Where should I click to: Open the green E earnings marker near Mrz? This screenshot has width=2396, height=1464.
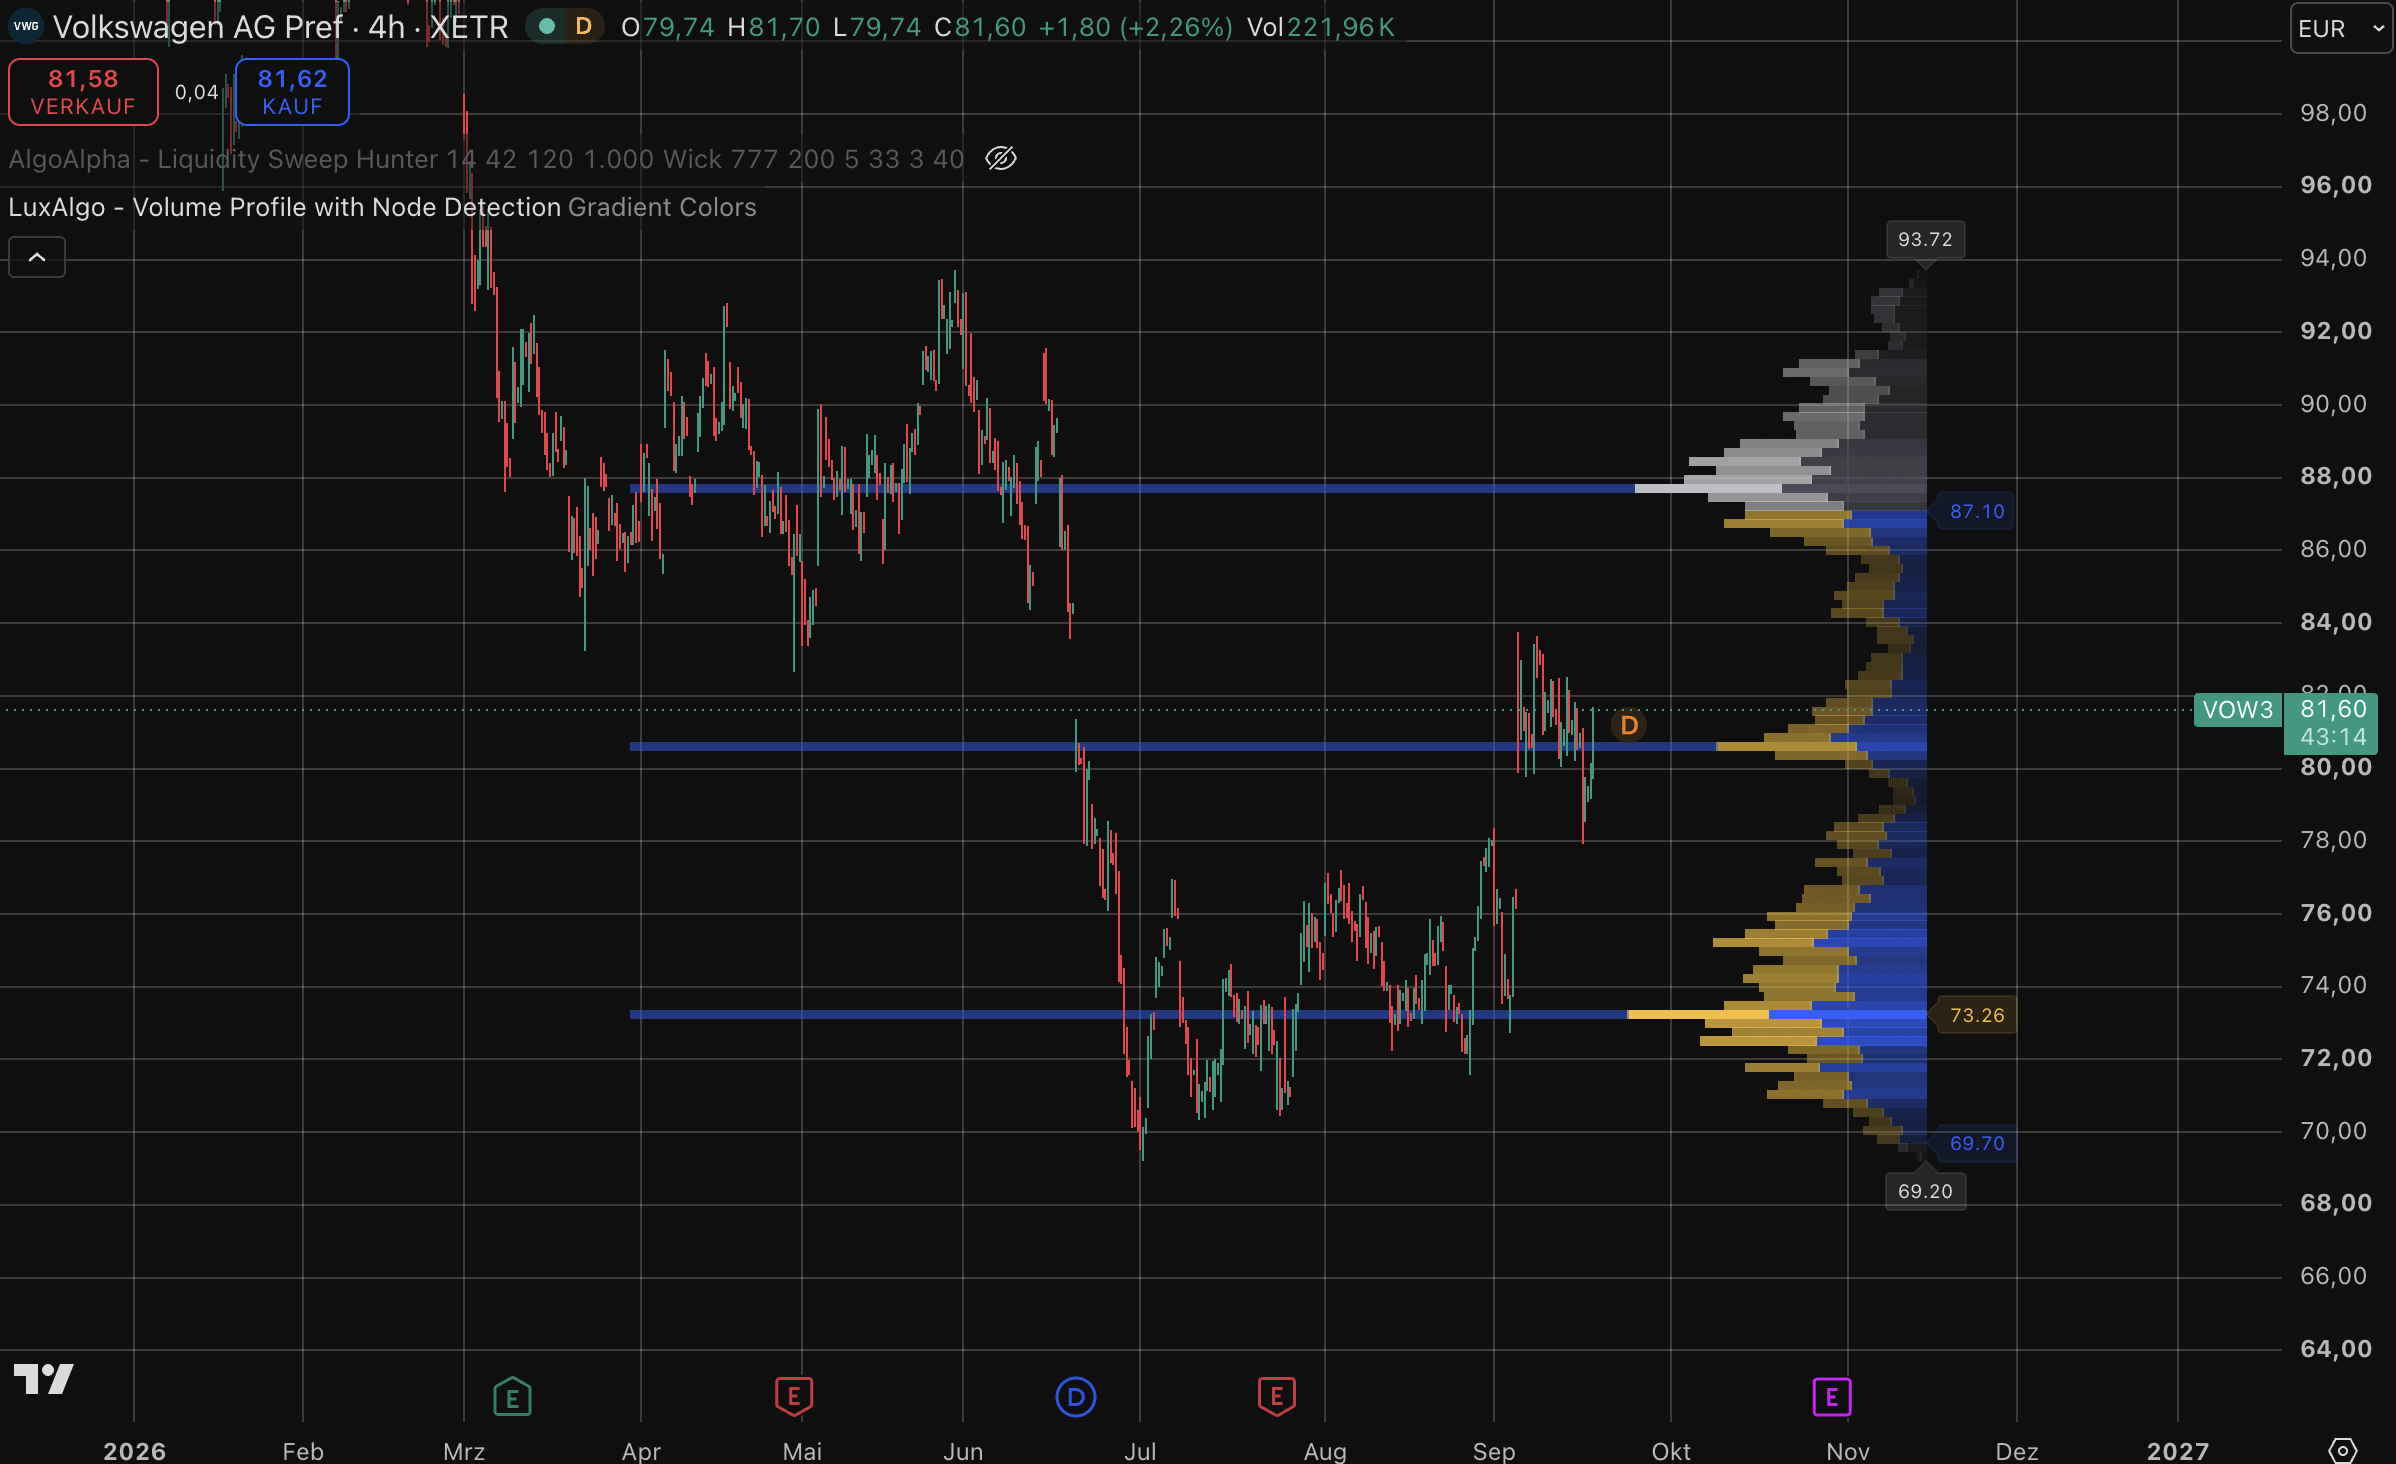click(512, 1397)
